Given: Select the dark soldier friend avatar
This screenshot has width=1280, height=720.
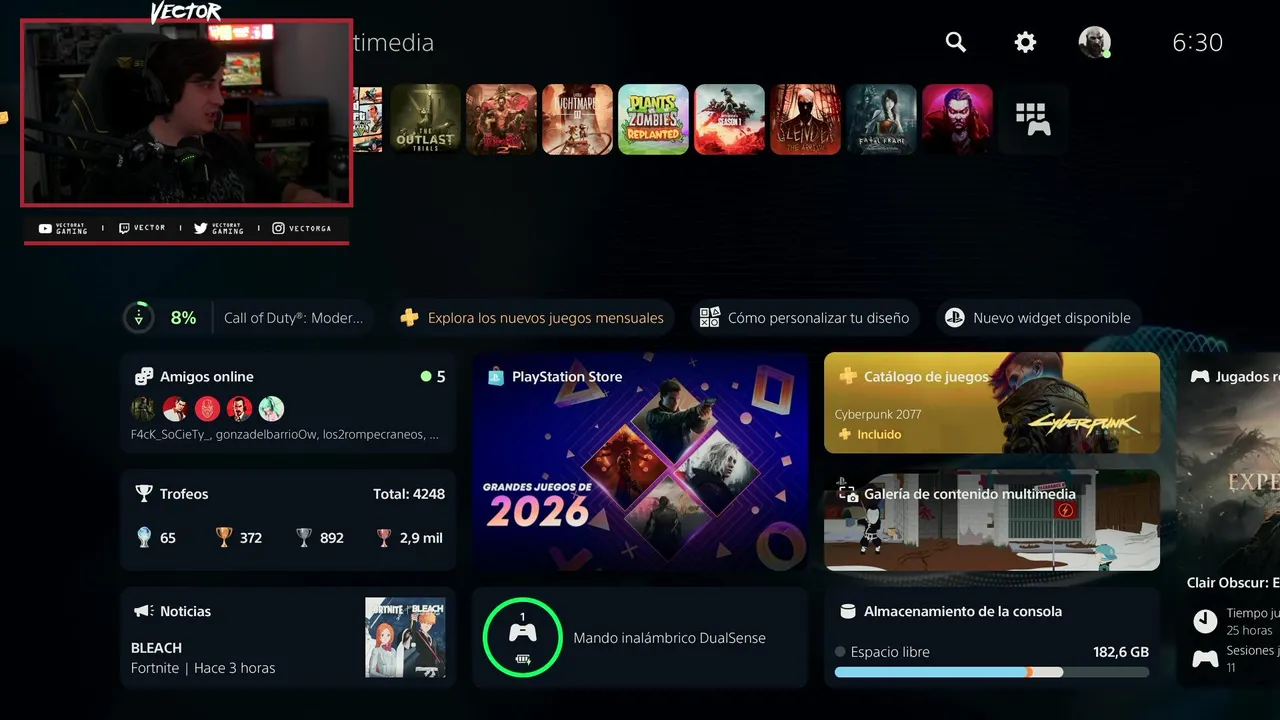Looking at the screenshot, I should pos(143,408).
